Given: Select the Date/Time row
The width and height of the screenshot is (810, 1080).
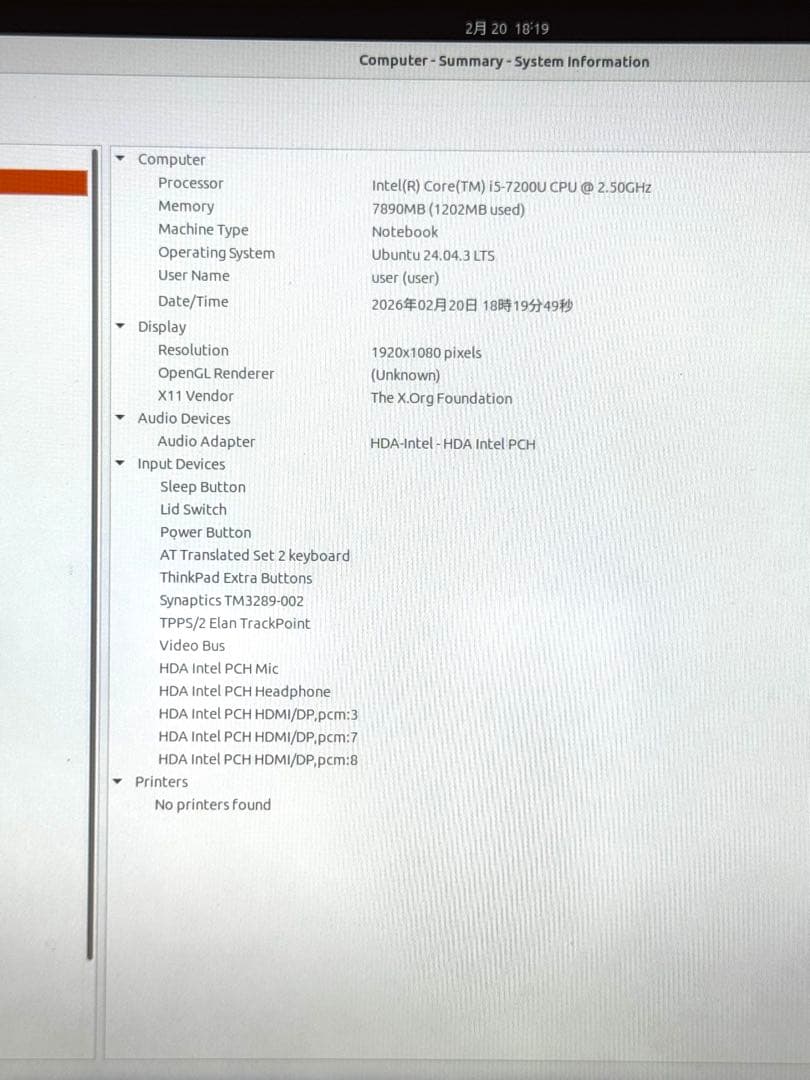Looking at the screenshot, I should (x=193, y=301).
